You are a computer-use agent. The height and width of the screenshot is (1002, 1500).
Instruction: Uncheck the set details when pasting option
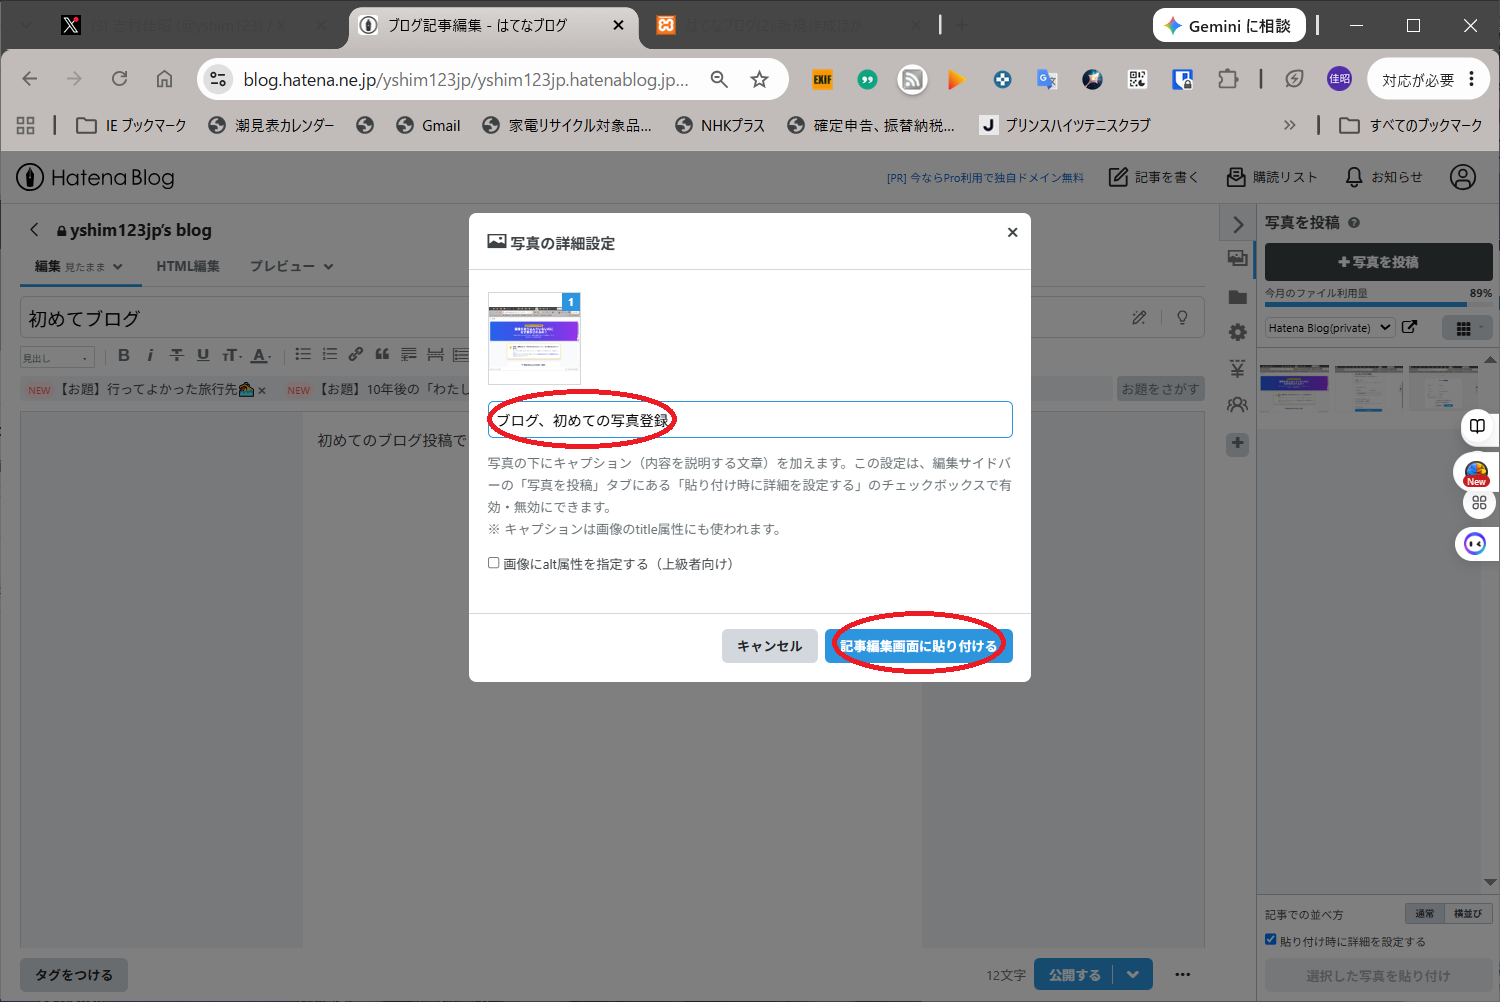[1271, 940]
